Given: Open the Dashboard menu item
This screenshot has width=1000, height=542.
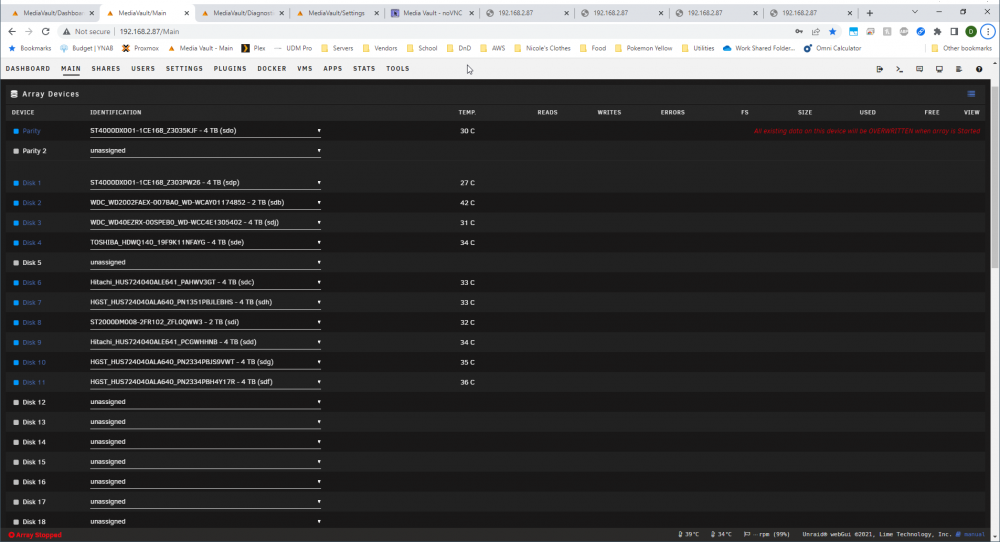Looking at the screenshot, I should pyautogui.click(x=28, y=69).
